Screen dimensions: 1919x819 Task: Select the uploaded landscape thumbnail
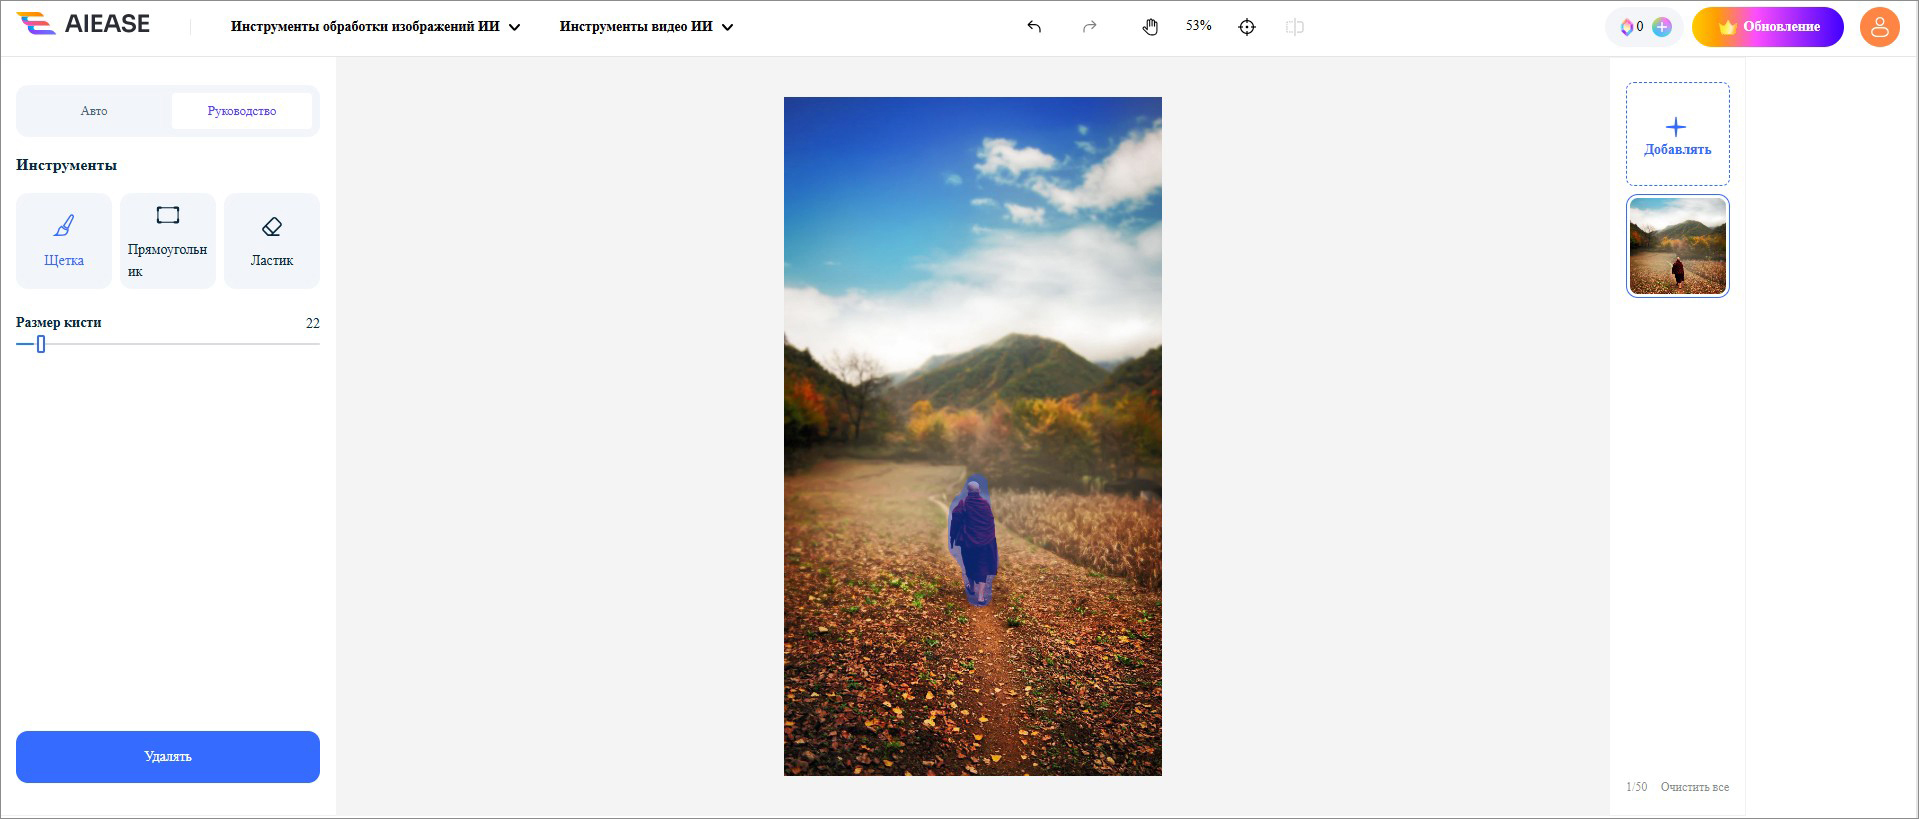pyautogui.click(x=1677, y=246)
